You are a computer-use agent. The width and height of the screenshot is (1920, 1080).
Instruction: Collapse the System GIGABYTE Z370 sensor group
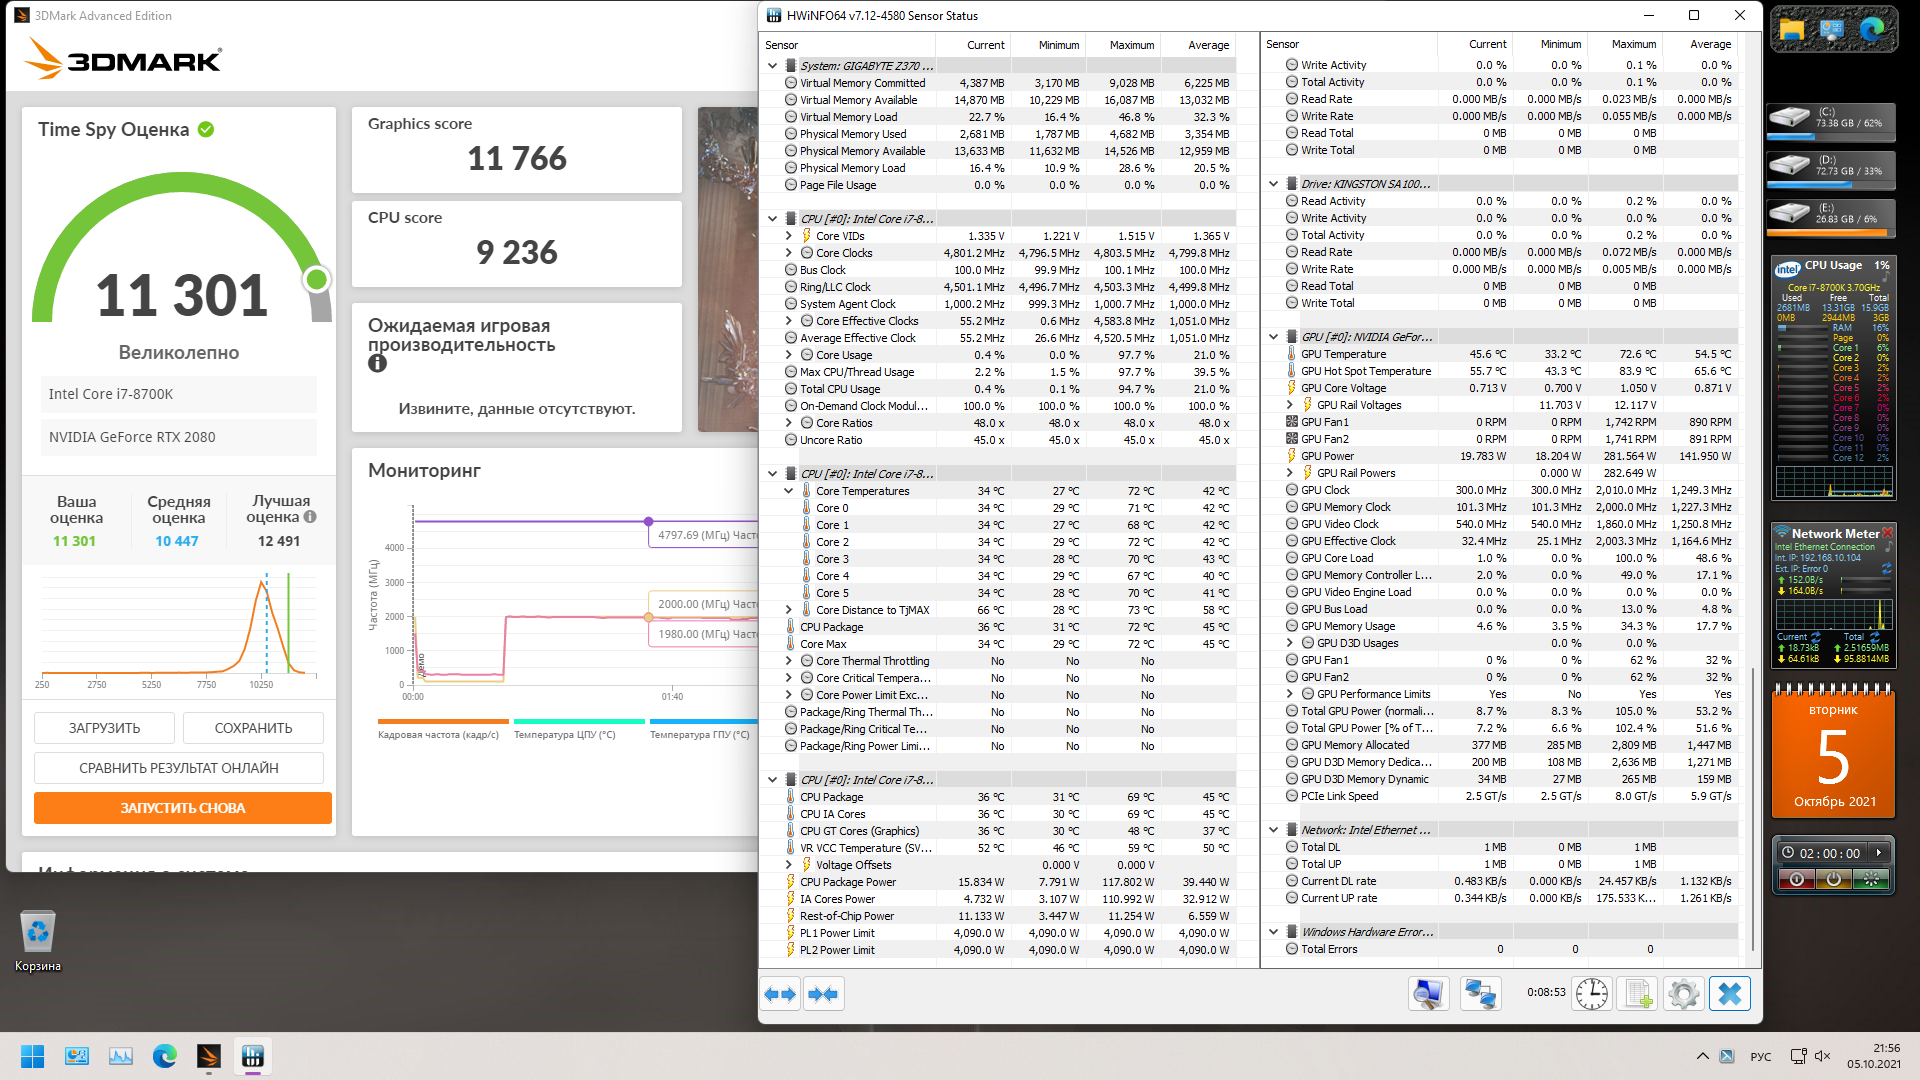(772, 66)
